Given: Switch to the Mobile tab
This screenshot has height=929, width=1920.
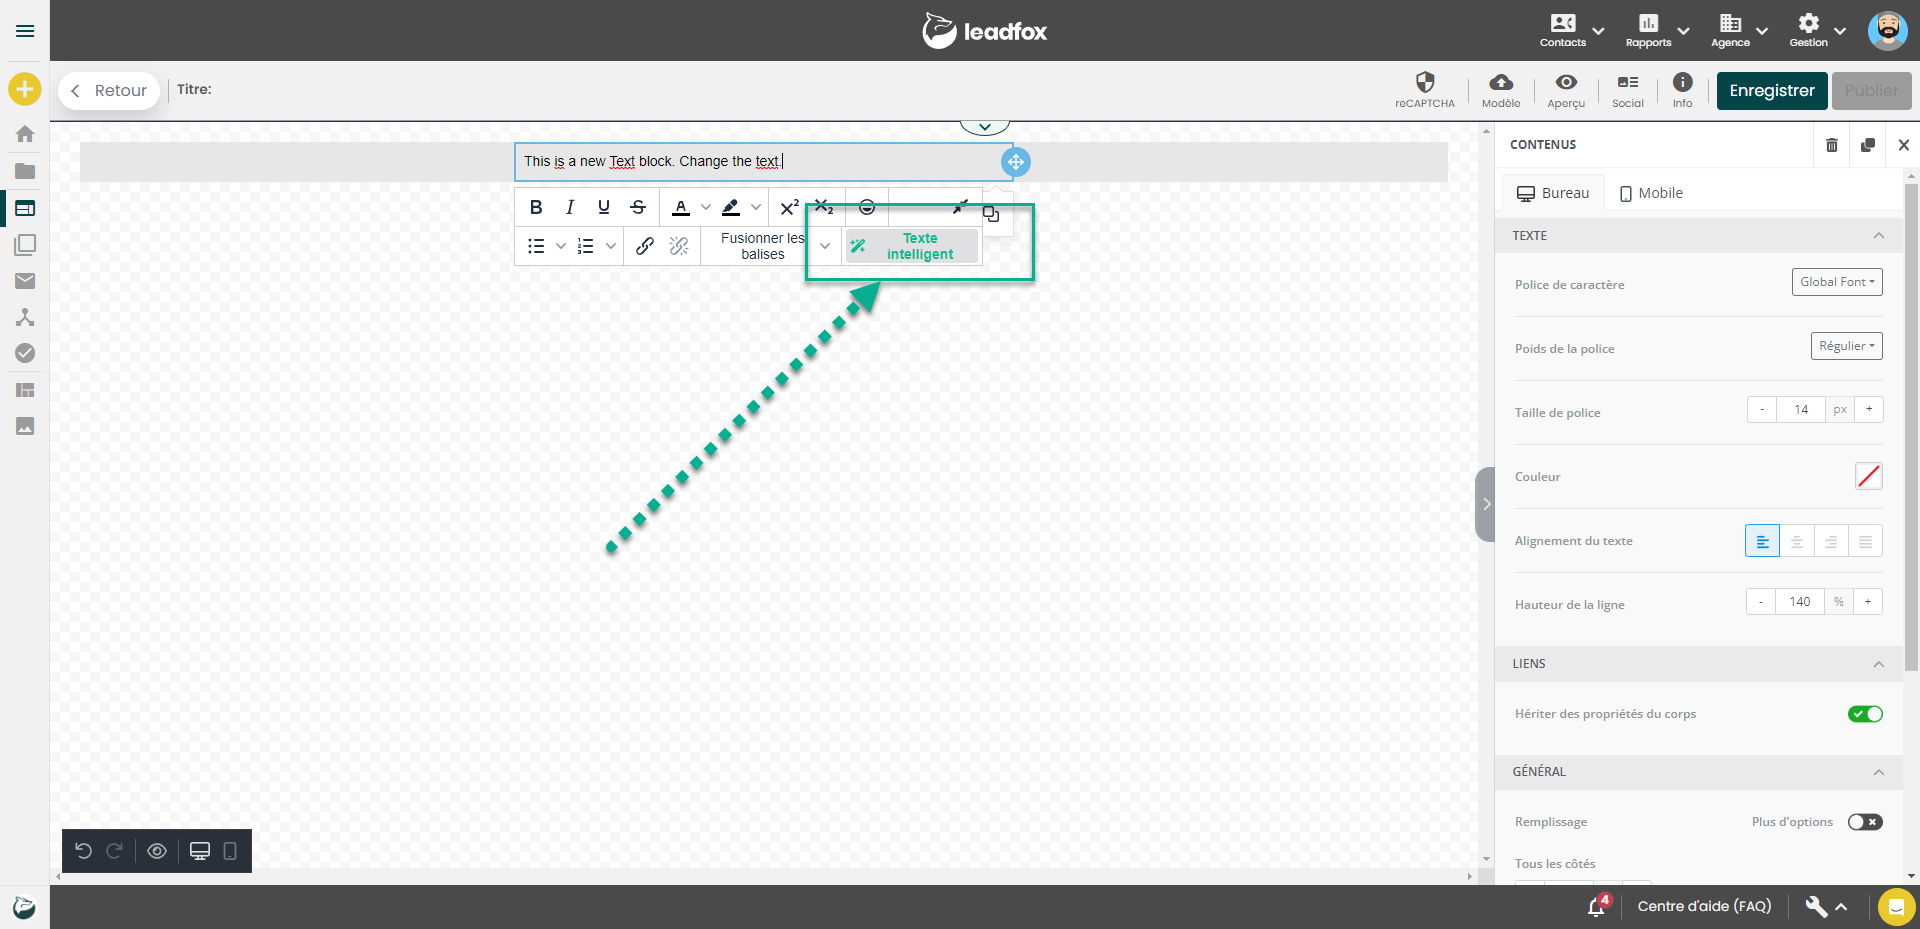Looking at the screenshot, I should tap(1651, 193).
